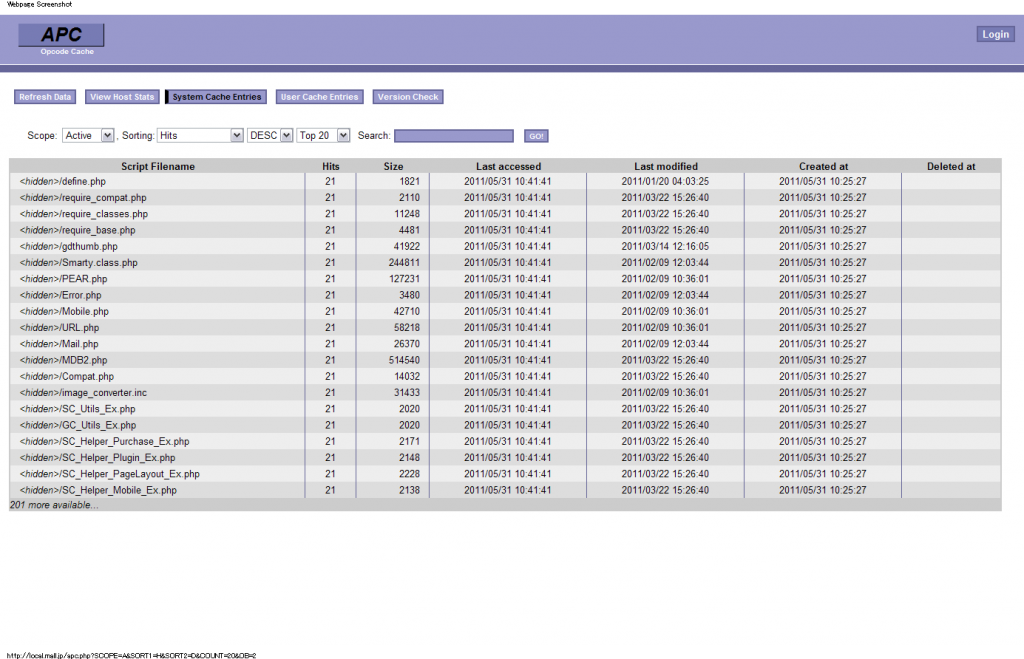This screenshot has height=659, width=1024.
Task: Expand the Sorting dropdown showing Hits
Action: [200, 135]
